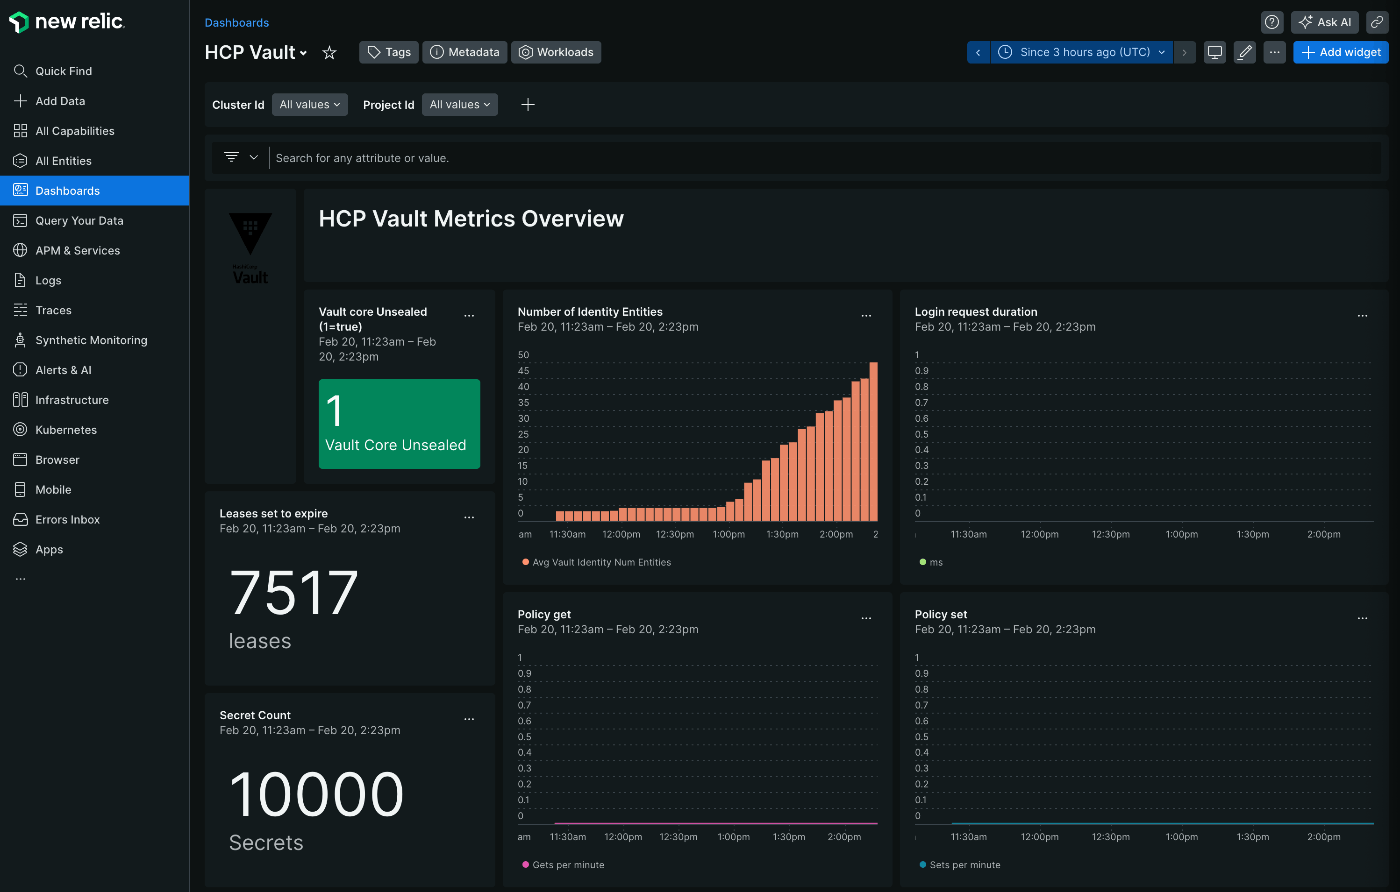
Task: Click the Apps stack icon
Action: click(x=20, y=549)
